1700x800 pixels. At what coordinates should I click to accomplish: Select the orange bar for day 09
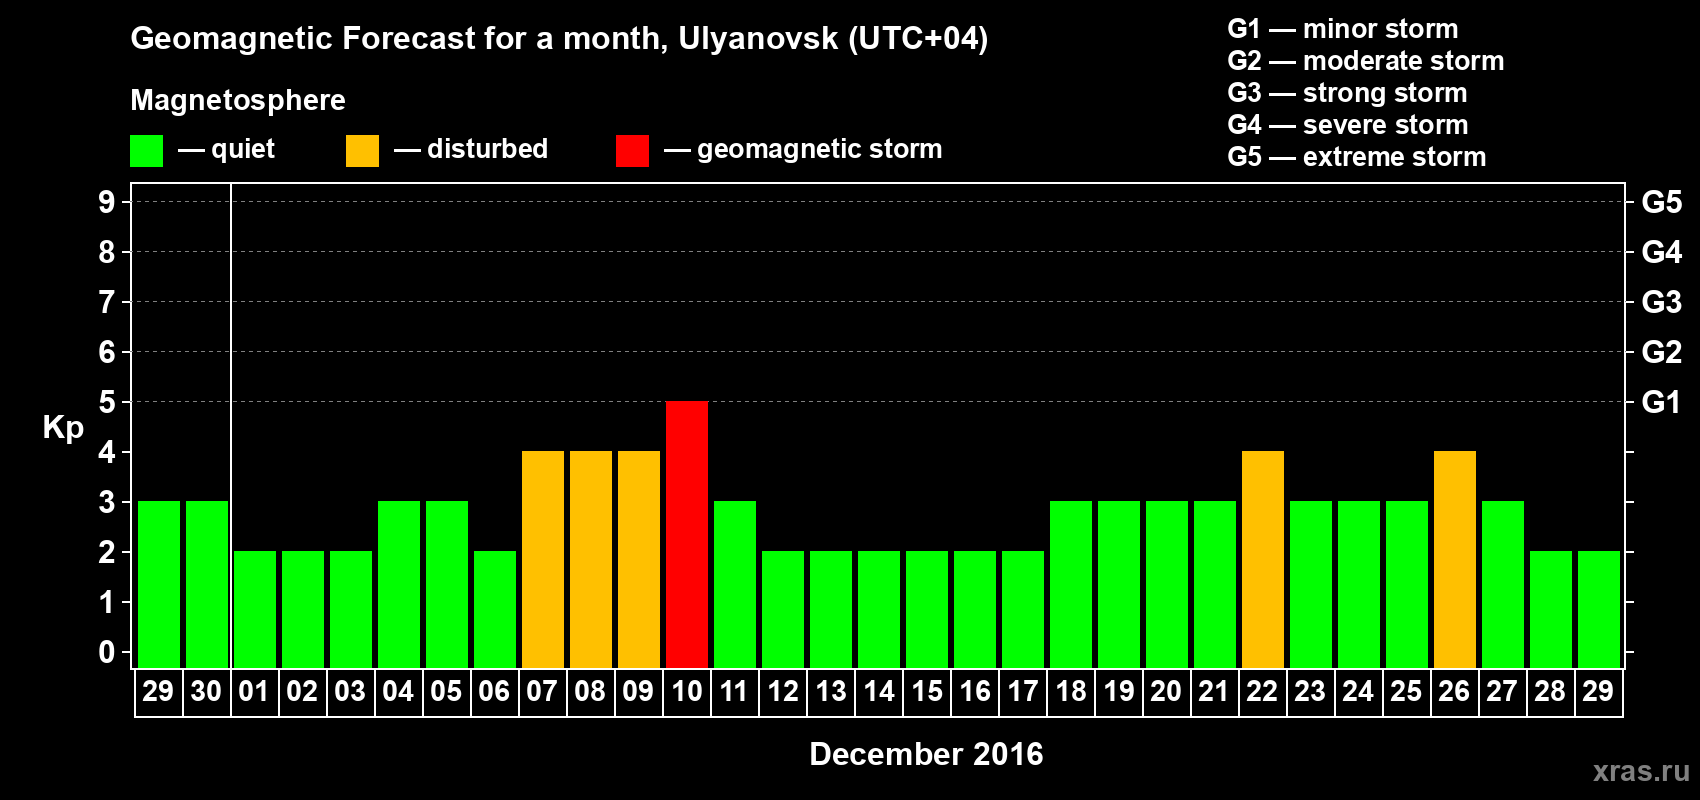(639, 560)
